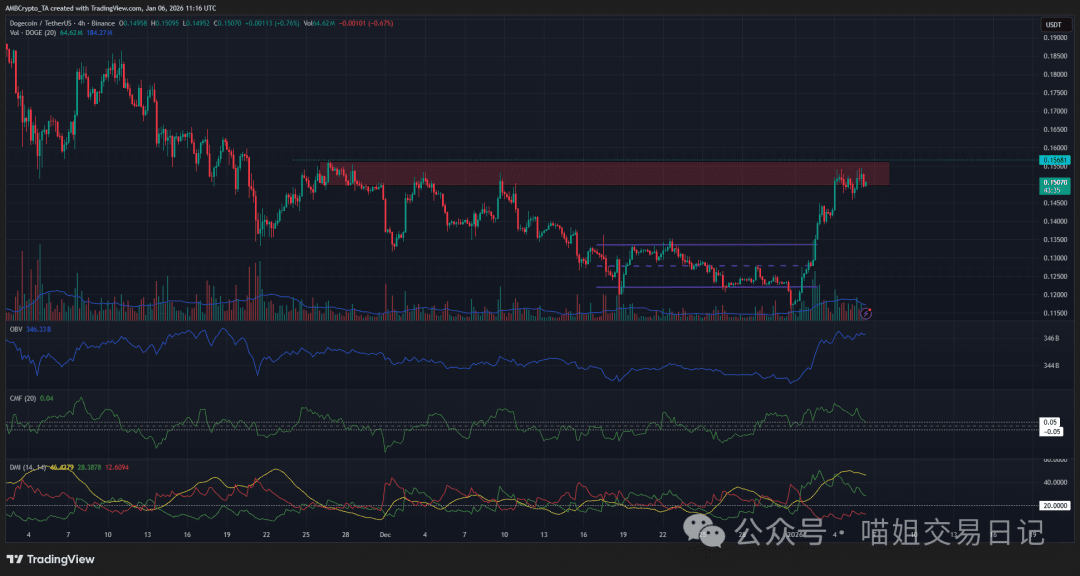Click the CMF (20) indicator label
Image resolution: width=1080 pixels, height=576 pixels.
tap(22, 398)
